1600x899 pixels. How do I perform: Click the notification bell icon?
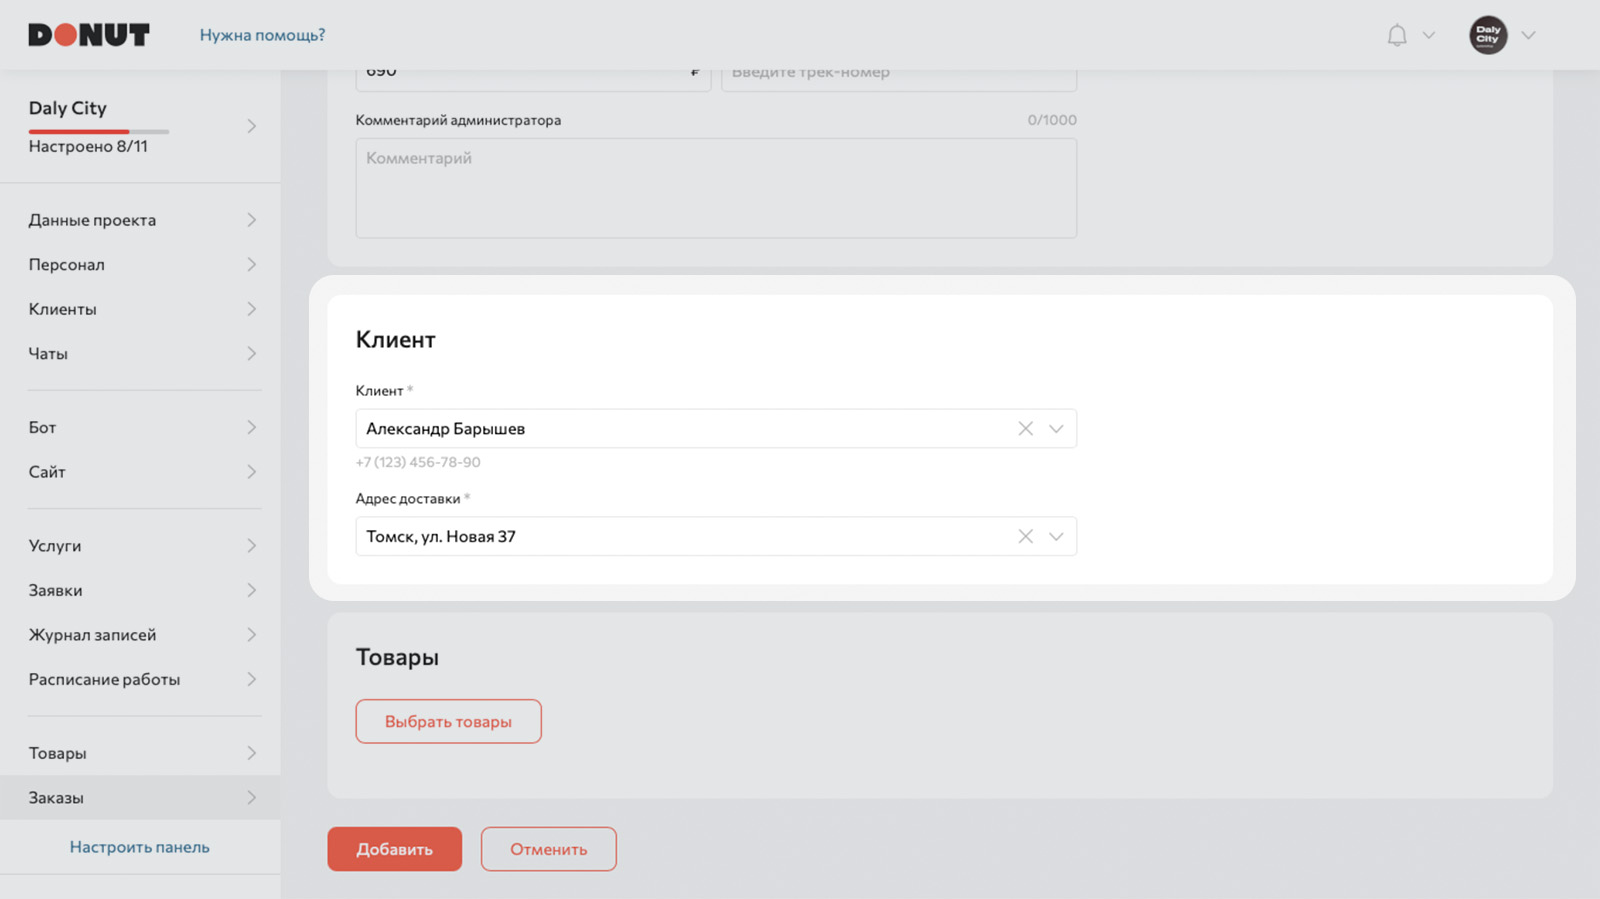pyautogui.click(x=1397, y=35)
